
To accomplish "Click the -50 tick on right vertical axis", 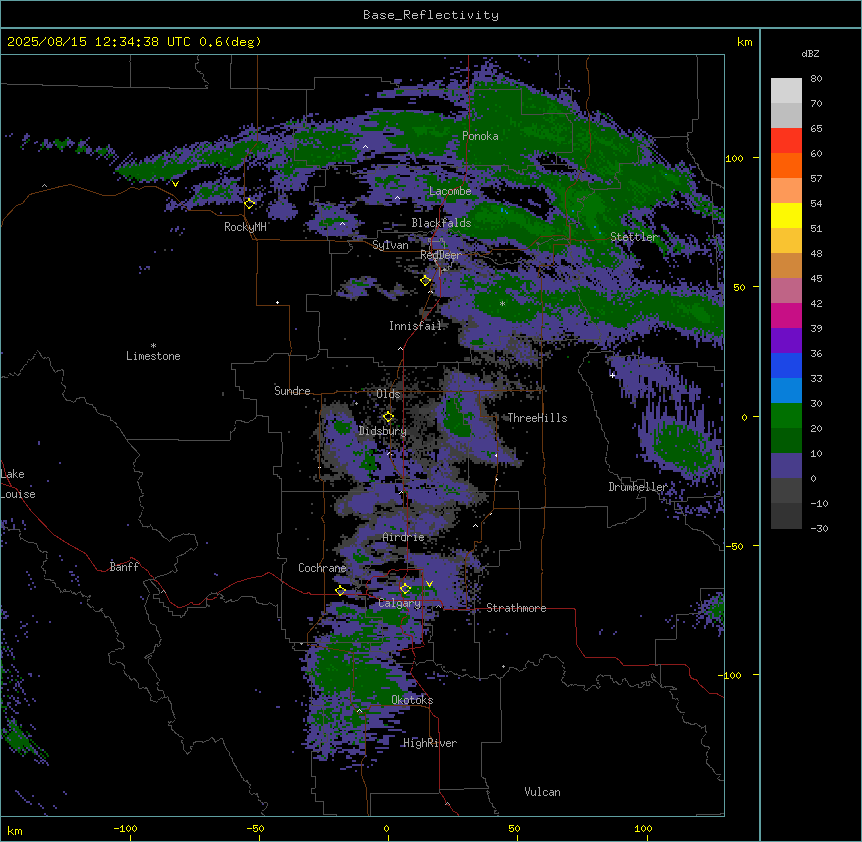I will pyautogui.click(x=734, y=546).
